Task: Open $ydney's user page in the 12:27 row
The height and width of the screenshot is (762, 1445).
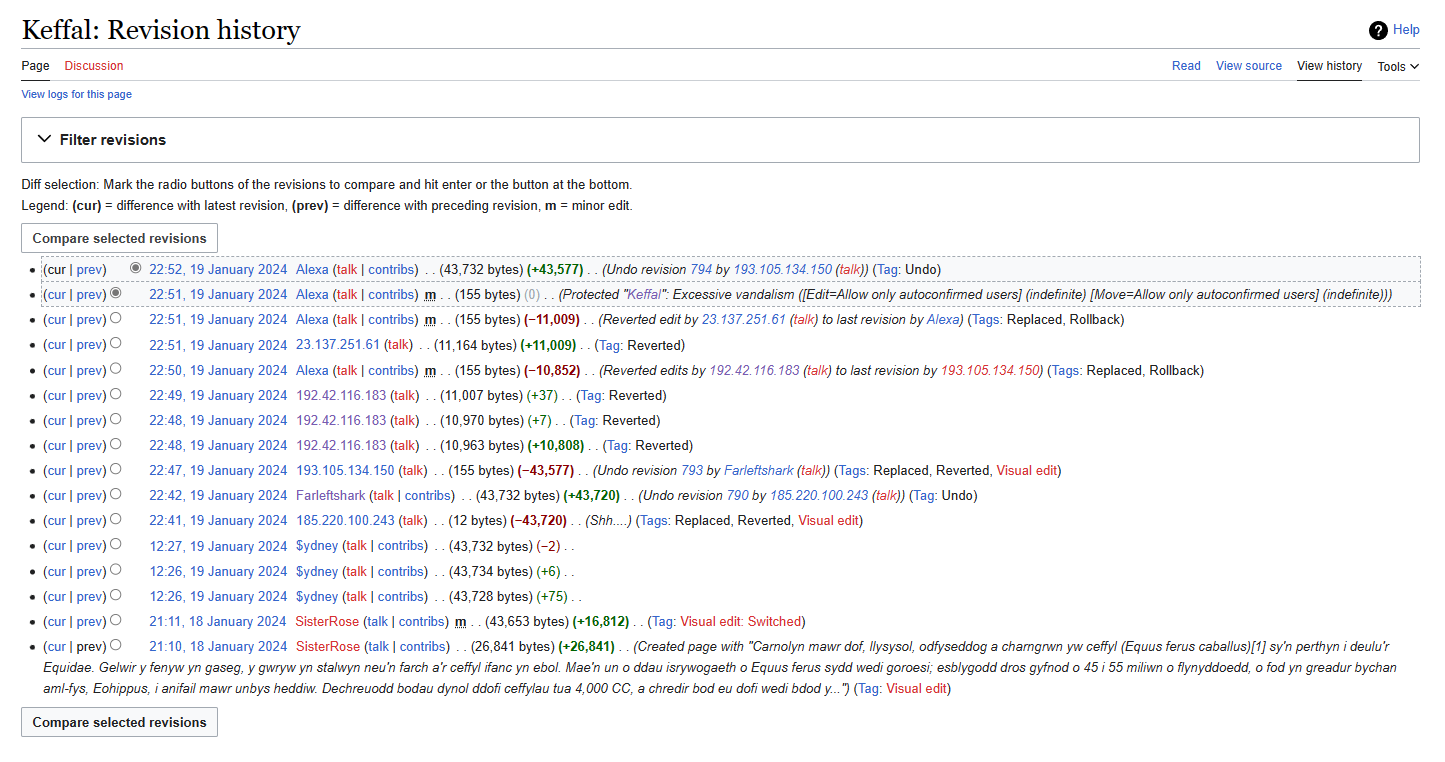Action: [x=317, y=547]
